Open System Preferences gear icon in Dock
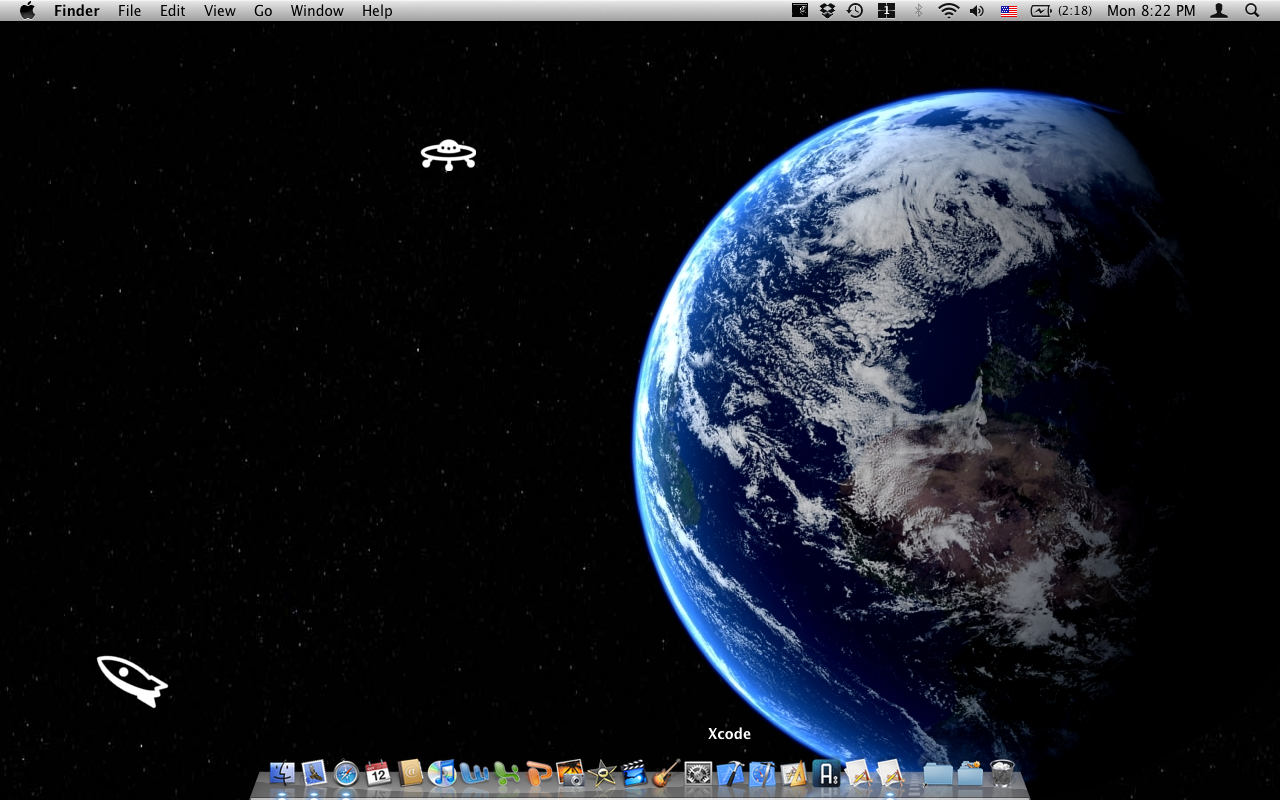Screen dimensions: 1280x800 698,773
